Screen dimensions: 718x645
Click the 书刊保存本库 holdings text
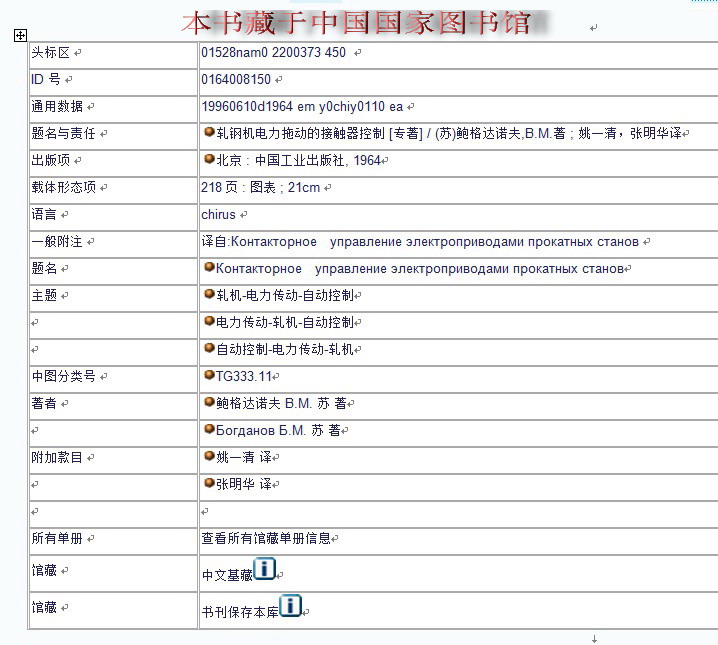(240, 612)
